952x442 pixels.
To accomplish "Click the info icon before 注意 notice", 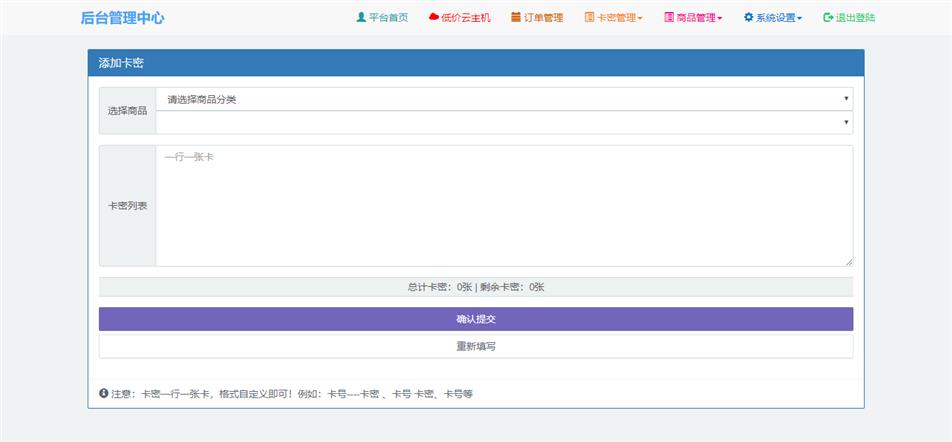I will pos(104,393).
